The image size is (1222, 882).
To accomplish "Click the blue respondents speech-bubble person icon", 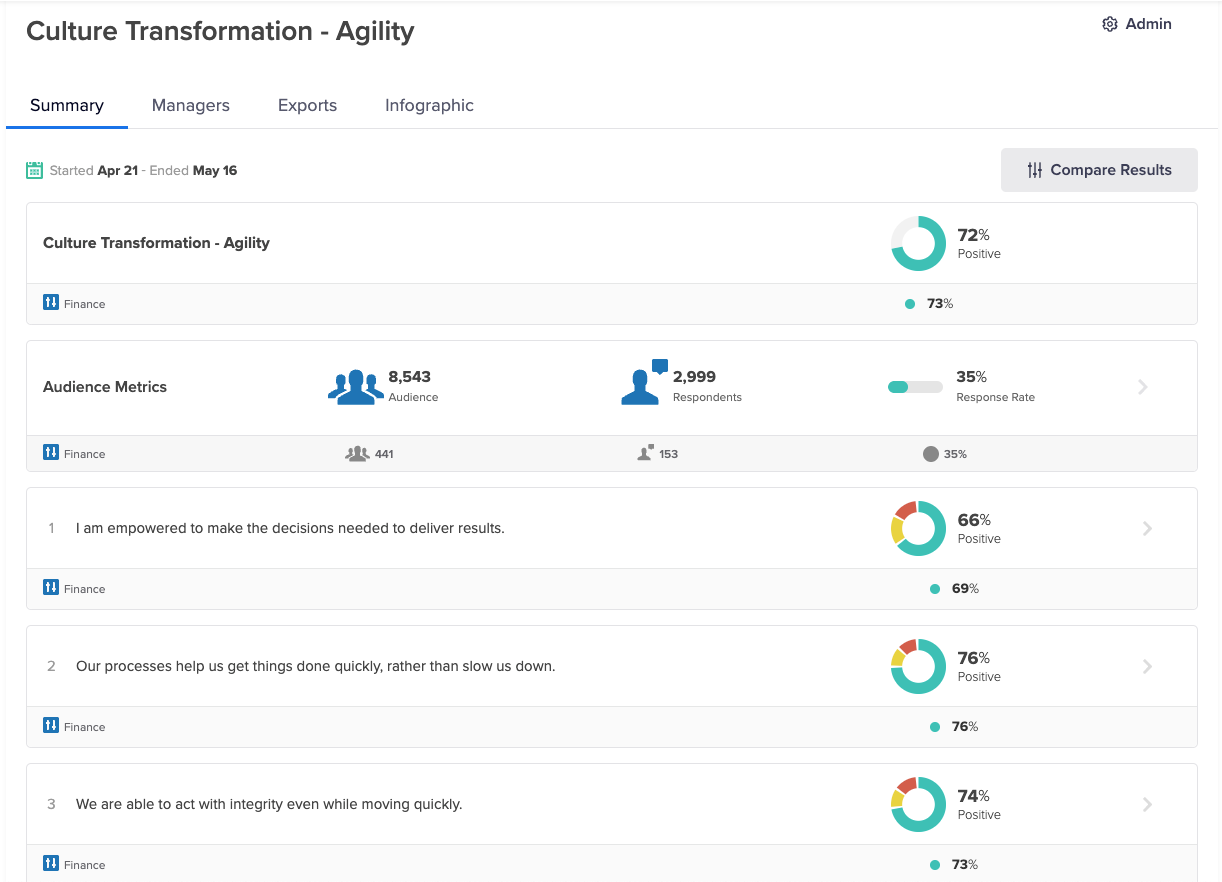I will click(644, 382).
